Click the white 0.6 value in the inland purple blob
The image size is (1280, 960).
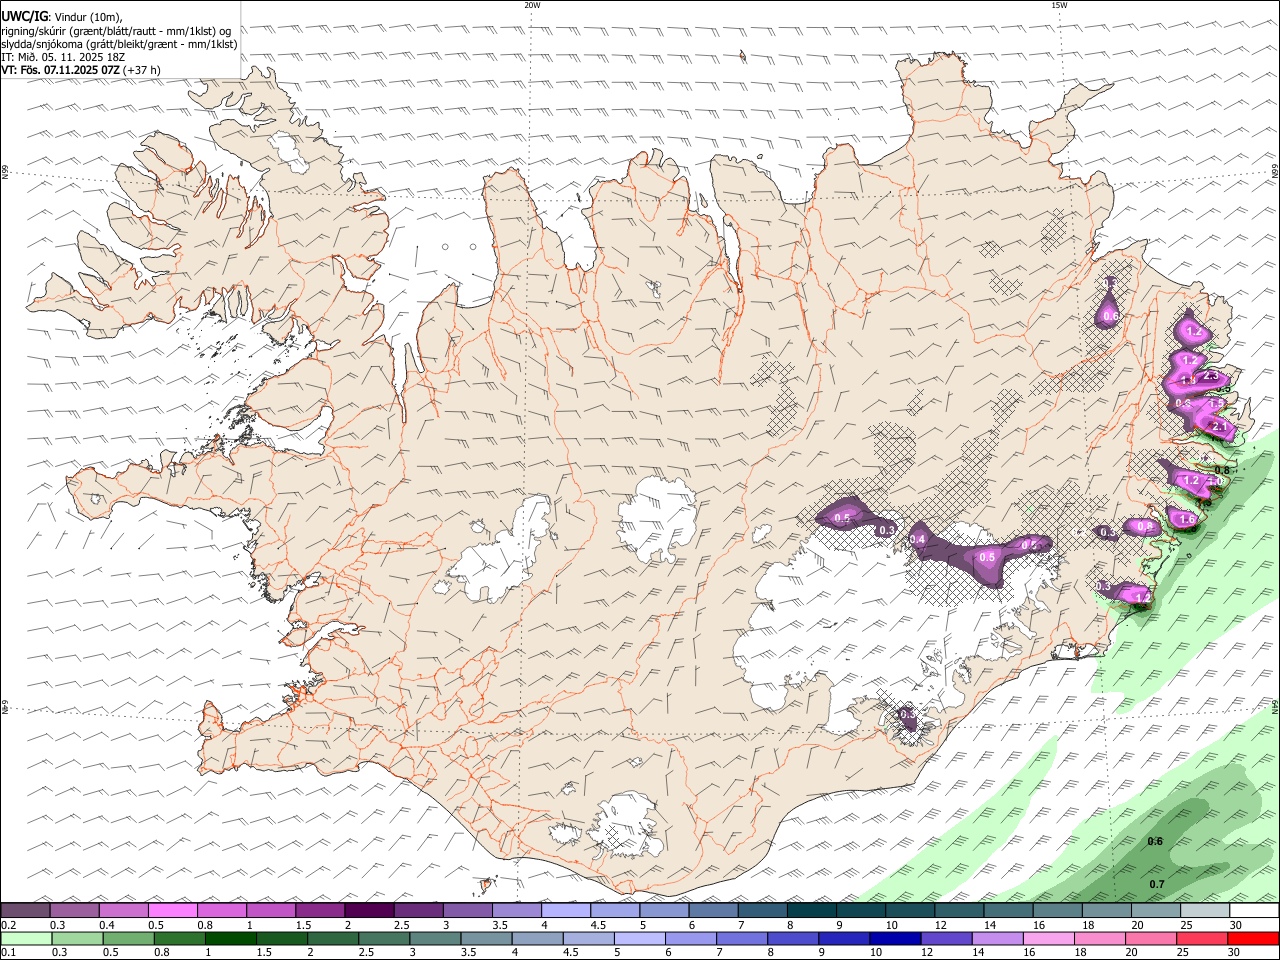tap(1109, 317)
